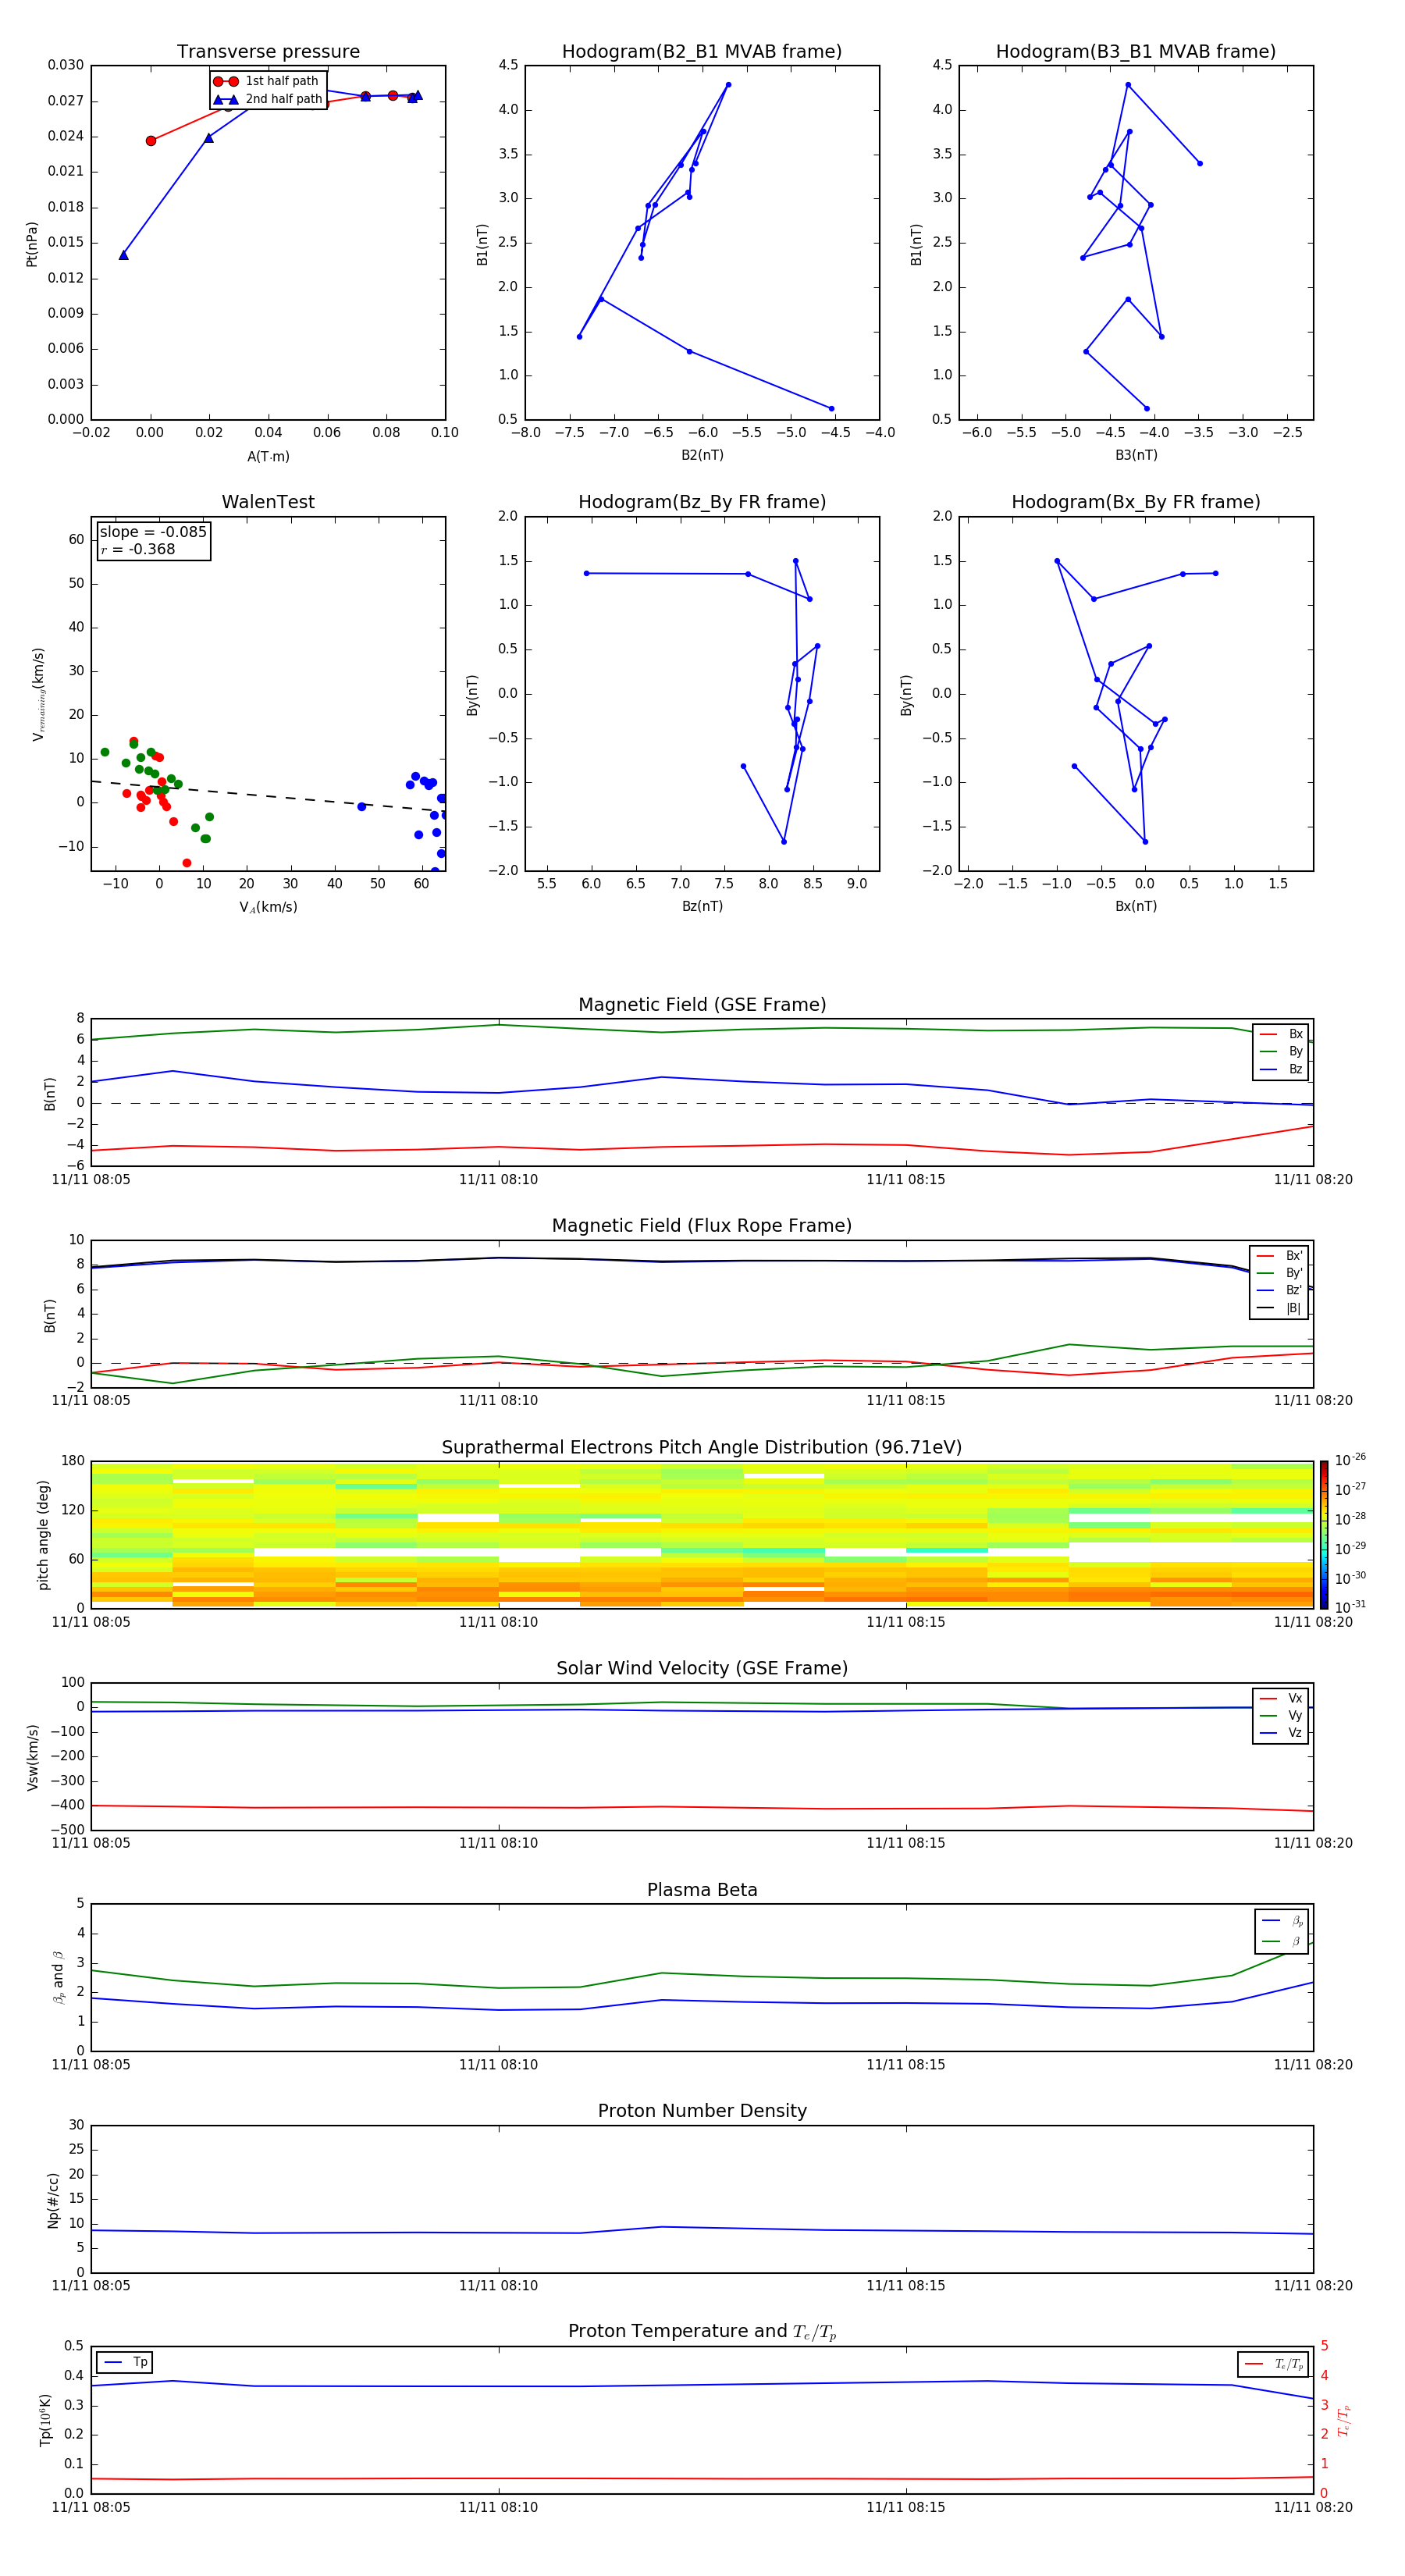Click the Bz' legend entry in flux rope panel
Viewport: 1405px width, 2576px height.
pos(1280,1291)
